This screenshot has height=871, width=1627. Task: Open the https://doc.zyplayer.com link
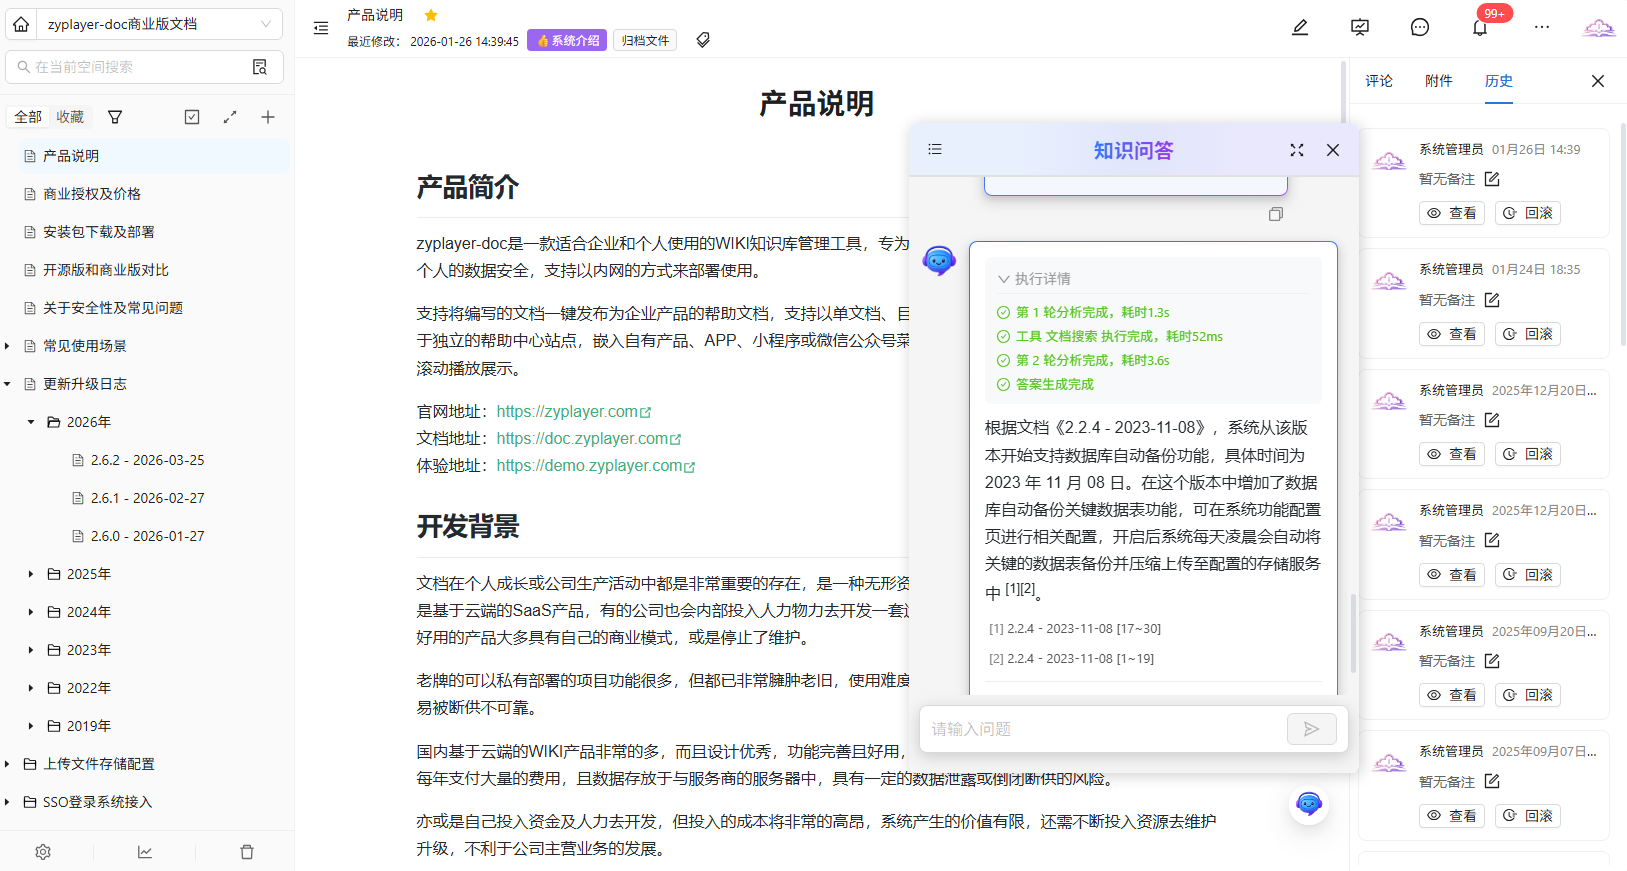point(589,439)
